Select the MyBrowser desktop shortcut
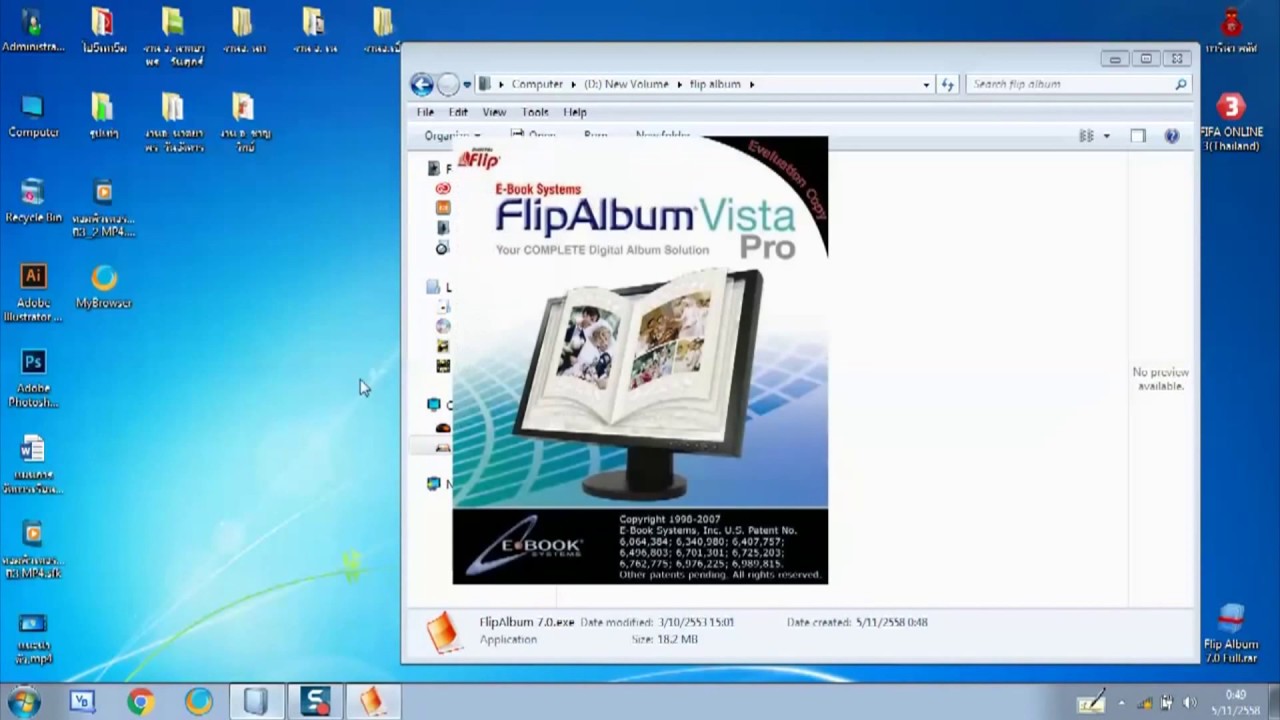 click(x=104, y=286)
